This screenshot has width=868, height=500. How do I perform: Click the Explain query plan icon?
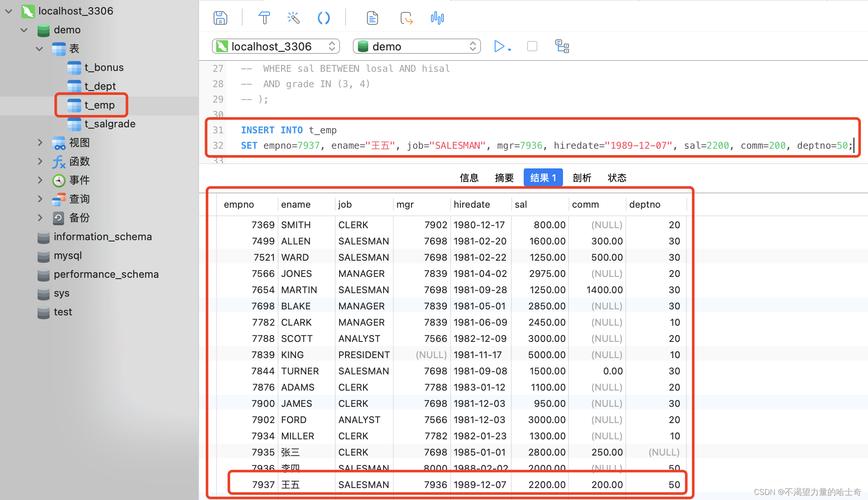point(562,46)
